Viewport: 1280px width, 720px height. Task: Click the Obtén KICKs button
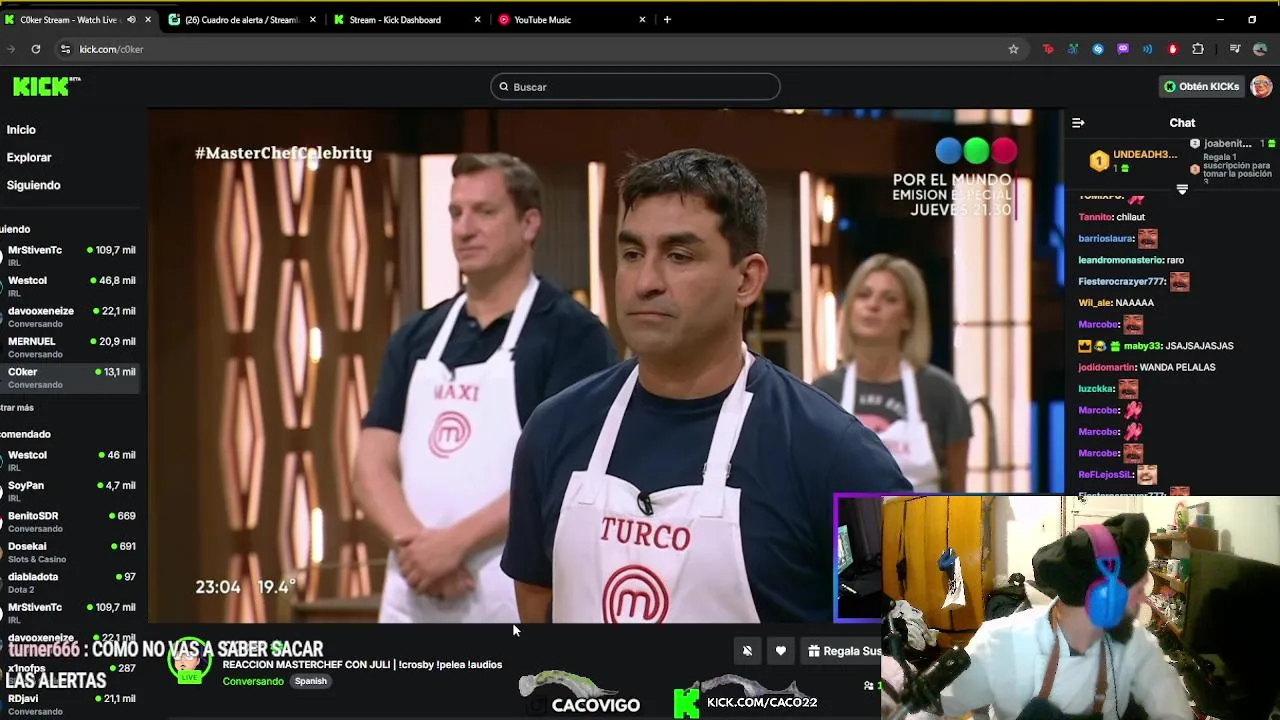[1201, 86]
